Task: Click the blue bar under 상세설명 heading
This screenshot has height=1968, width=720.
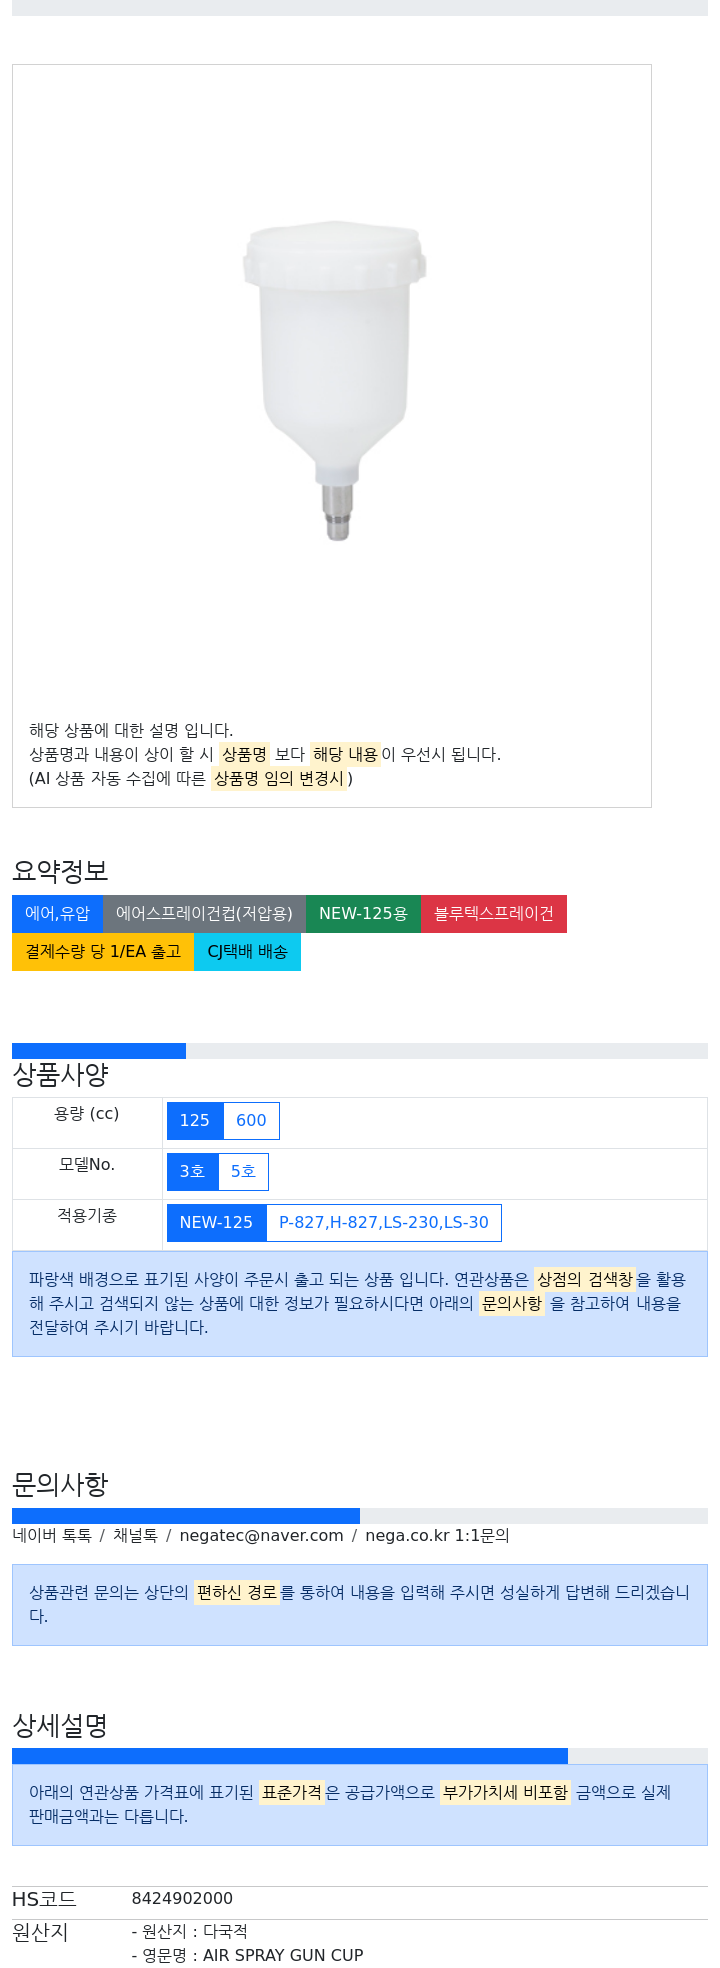Action: (x=290, y=1756)
